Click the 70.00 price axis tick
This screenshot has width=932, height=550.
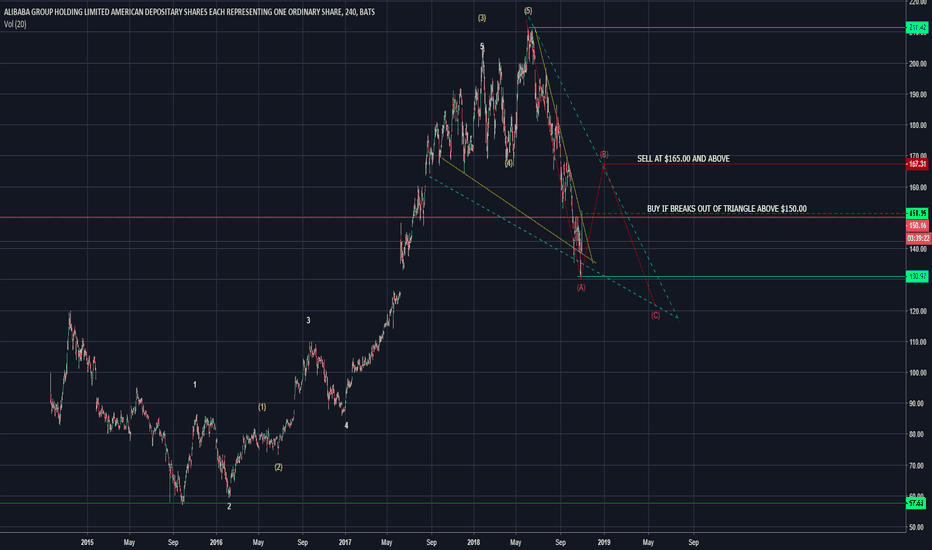pos(918,466)
